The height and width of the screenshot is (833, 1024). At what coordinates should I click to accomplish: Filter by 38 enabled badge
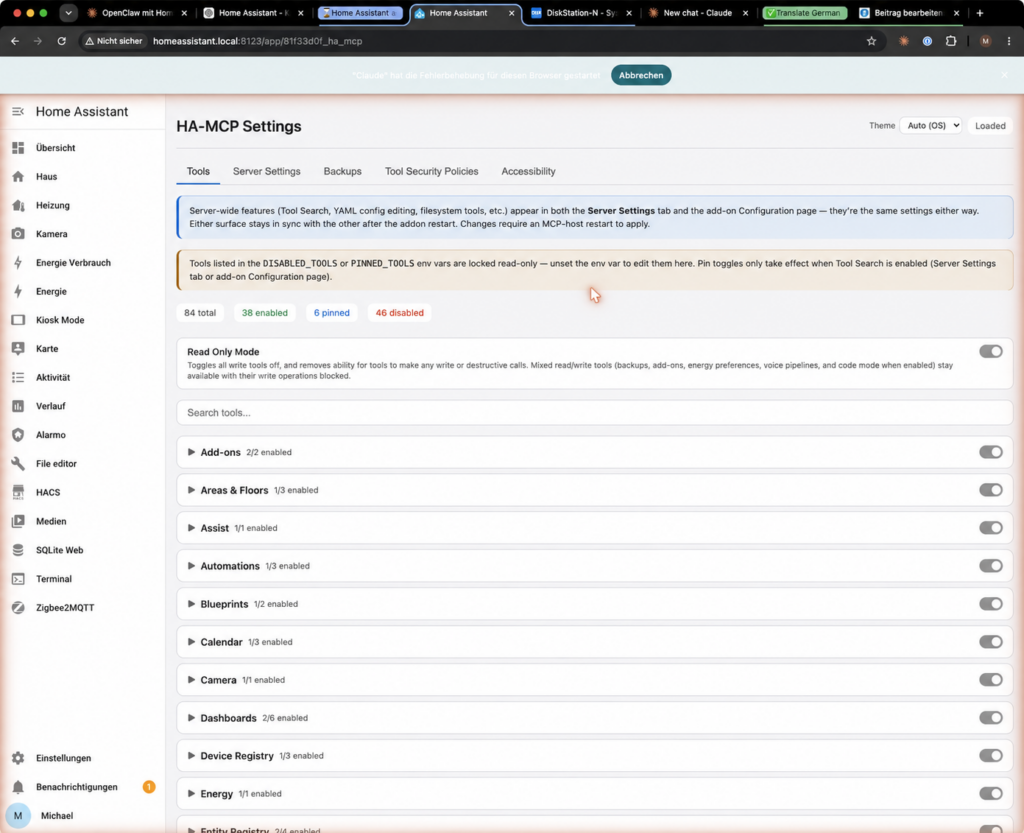264,313
